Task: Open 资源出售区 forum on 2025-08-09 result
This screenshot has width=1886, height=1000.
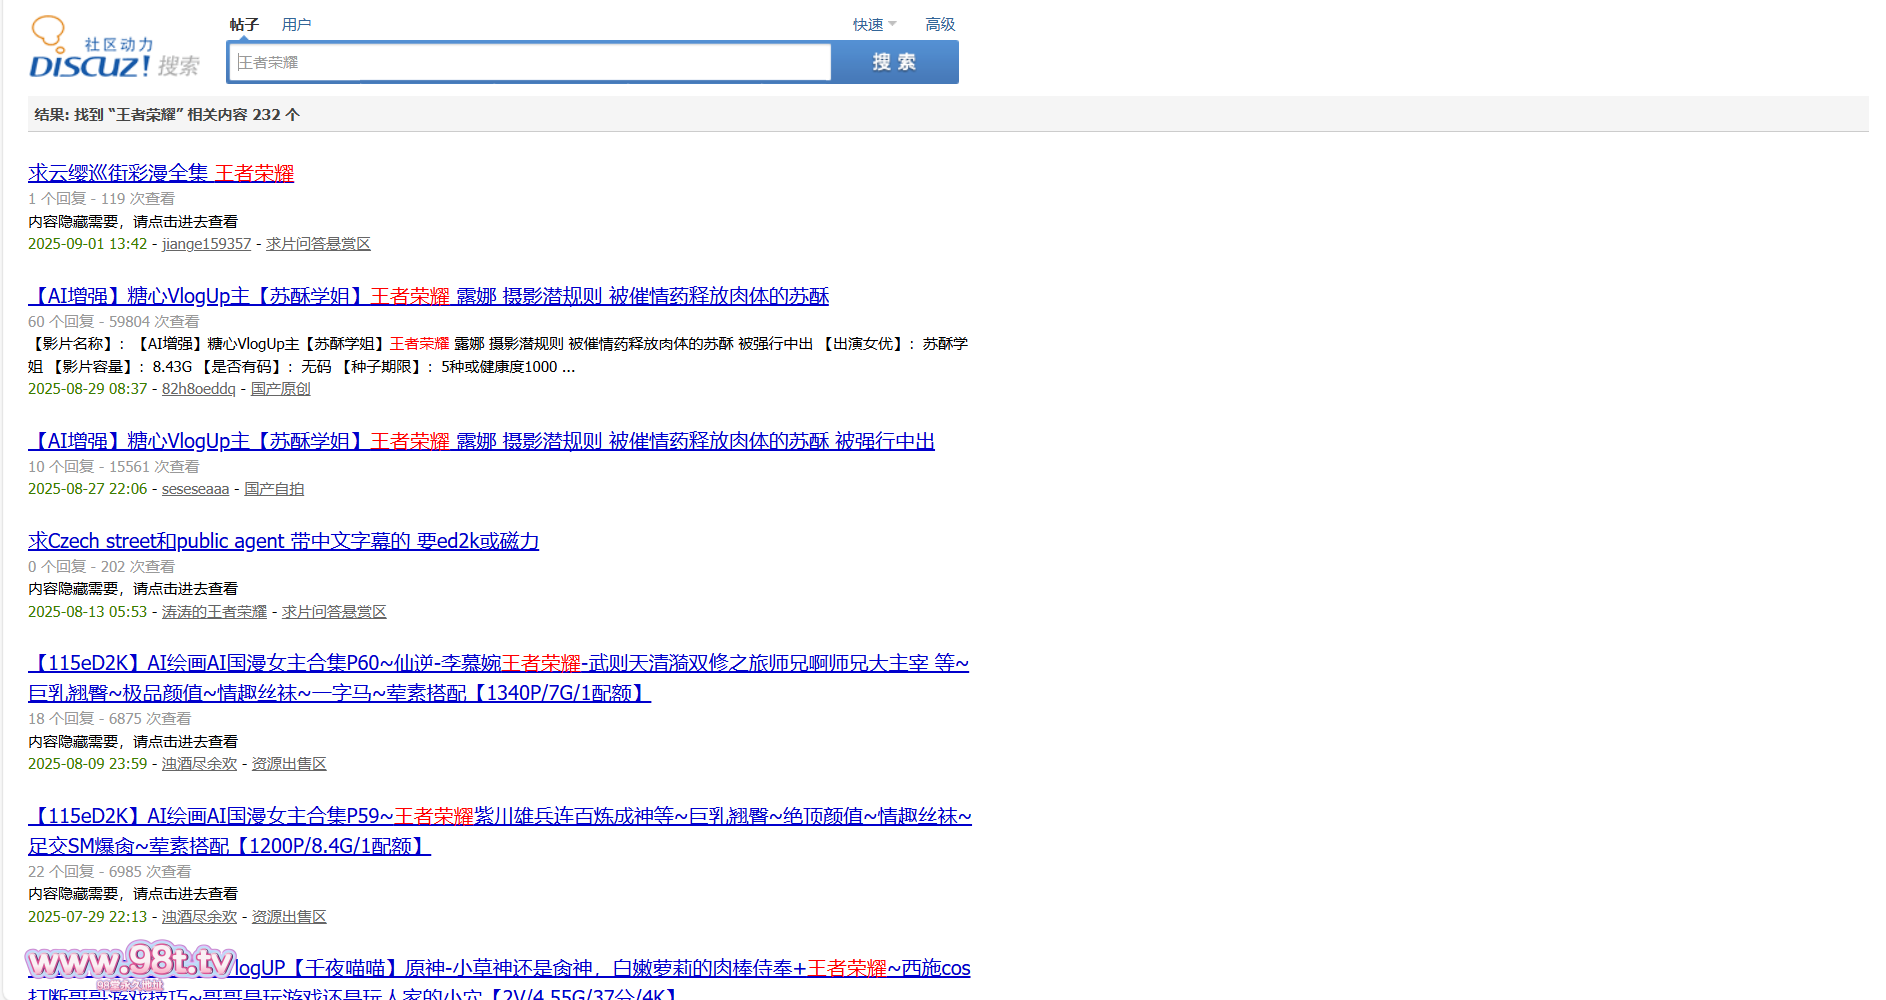Action: point(289,764)
